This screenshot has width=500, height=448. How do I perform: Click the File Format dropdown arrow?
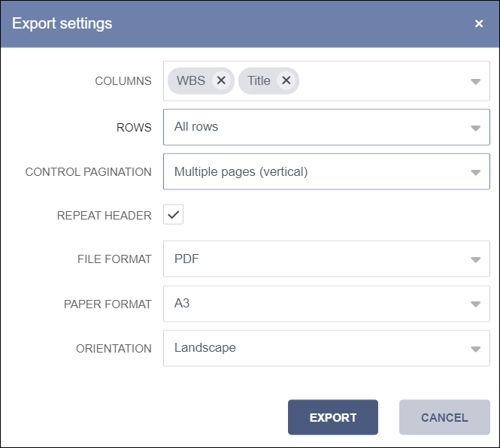coord(475,259)
